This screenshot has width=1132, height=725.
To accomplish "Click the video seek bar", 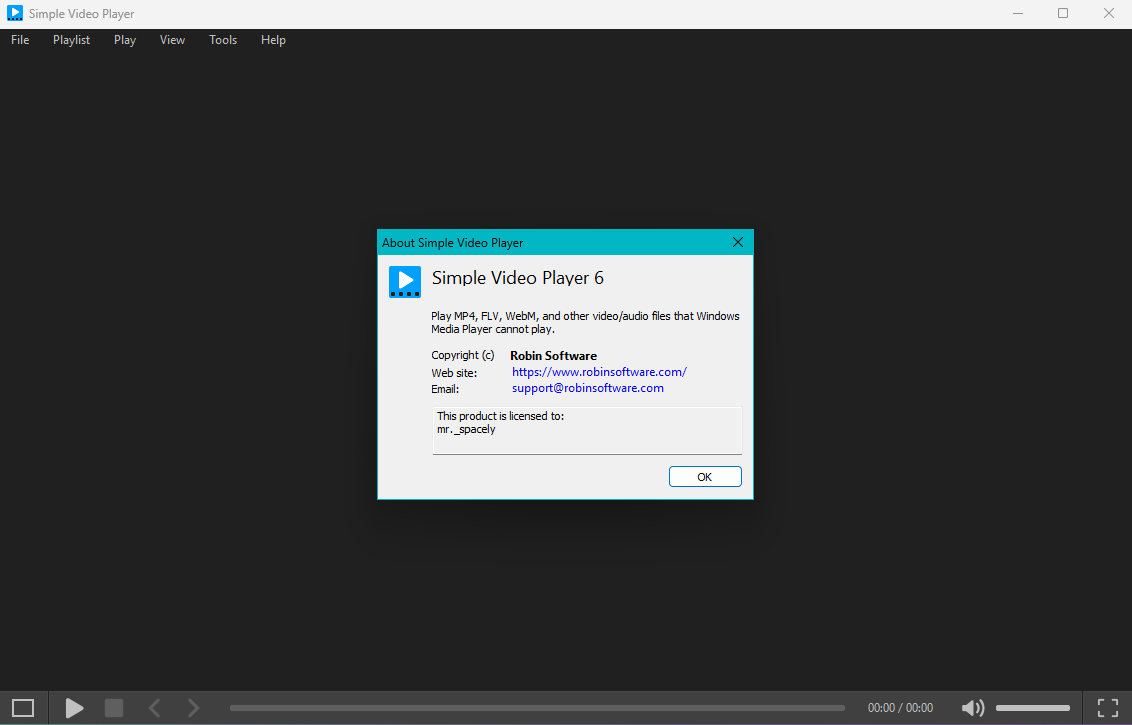I will coord(537,708).
